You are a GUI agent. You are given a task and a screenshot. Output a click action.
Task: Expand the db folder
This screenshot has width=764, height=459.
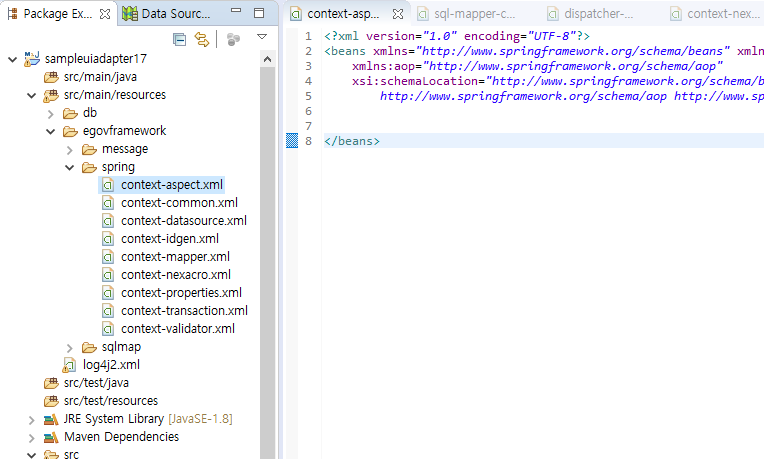click(x=50, y=113)
